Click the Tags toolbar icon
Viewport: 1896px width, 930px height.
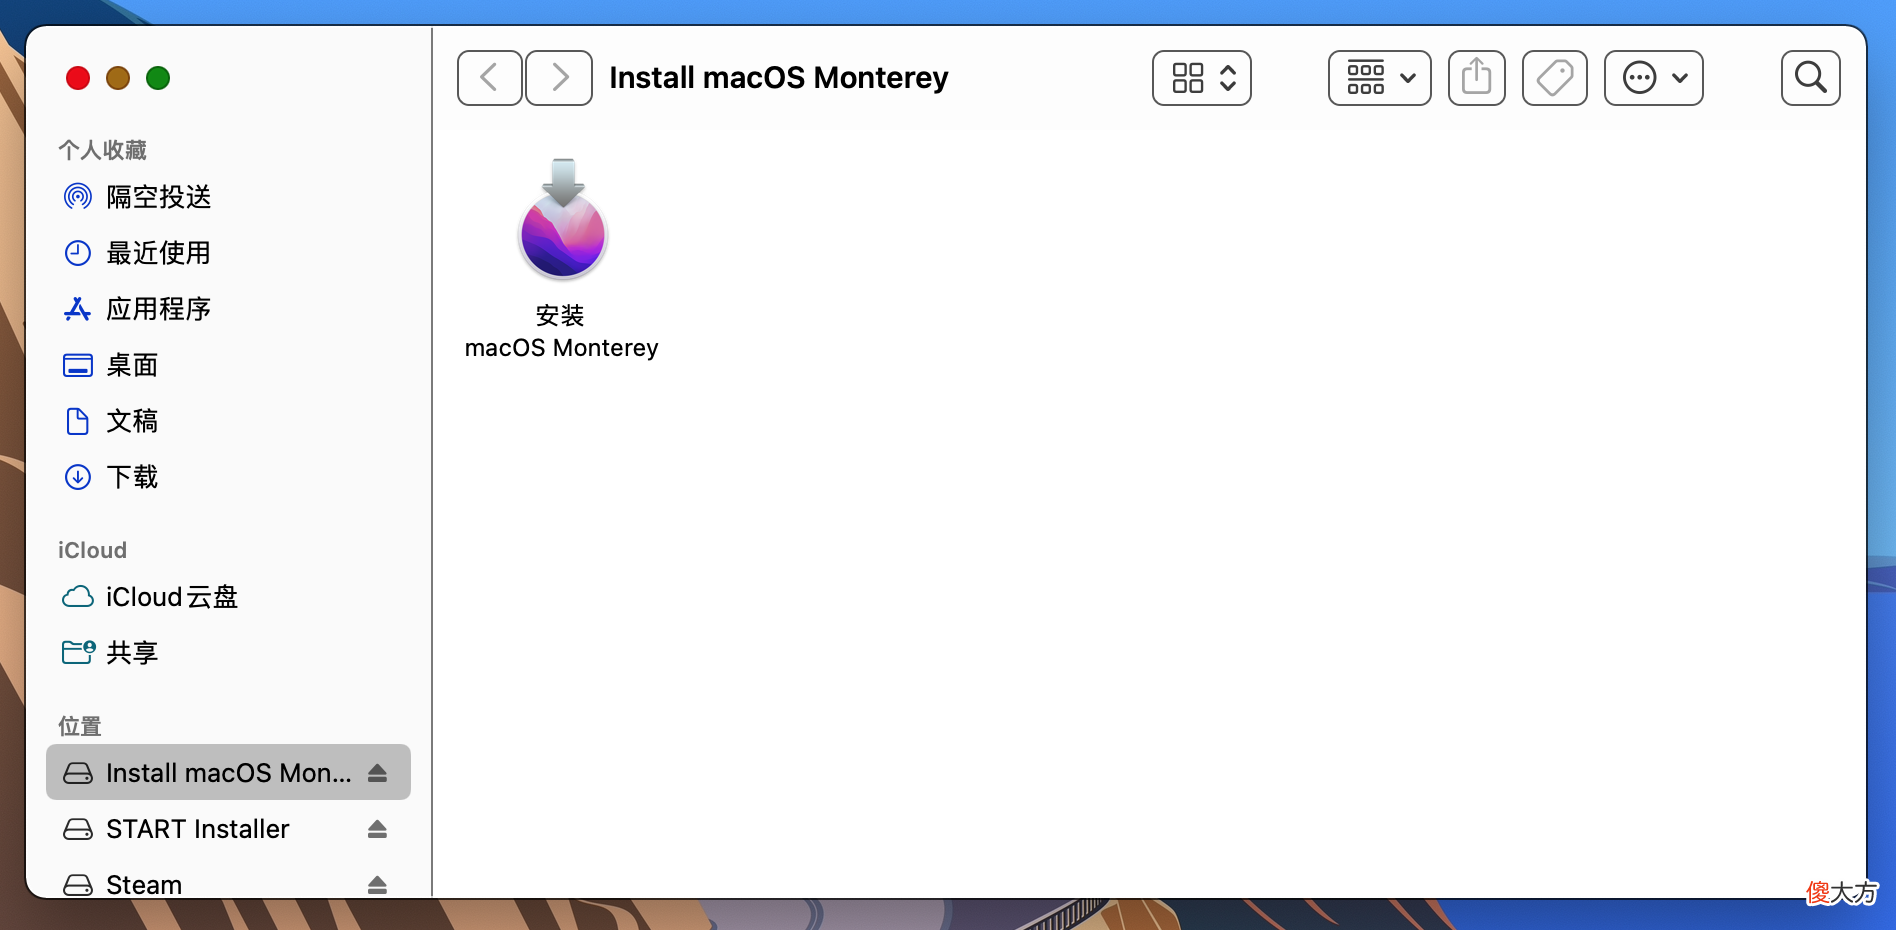(x=1555, y=78)
